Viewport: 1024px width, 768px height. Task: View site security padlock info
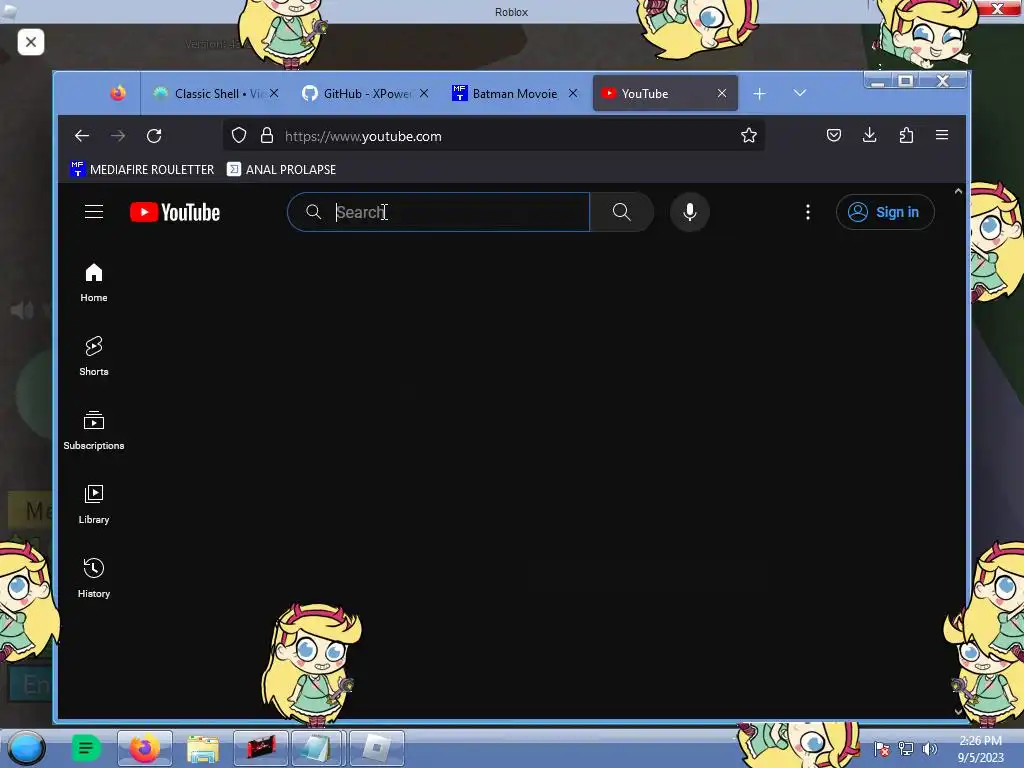coord(266,135)
